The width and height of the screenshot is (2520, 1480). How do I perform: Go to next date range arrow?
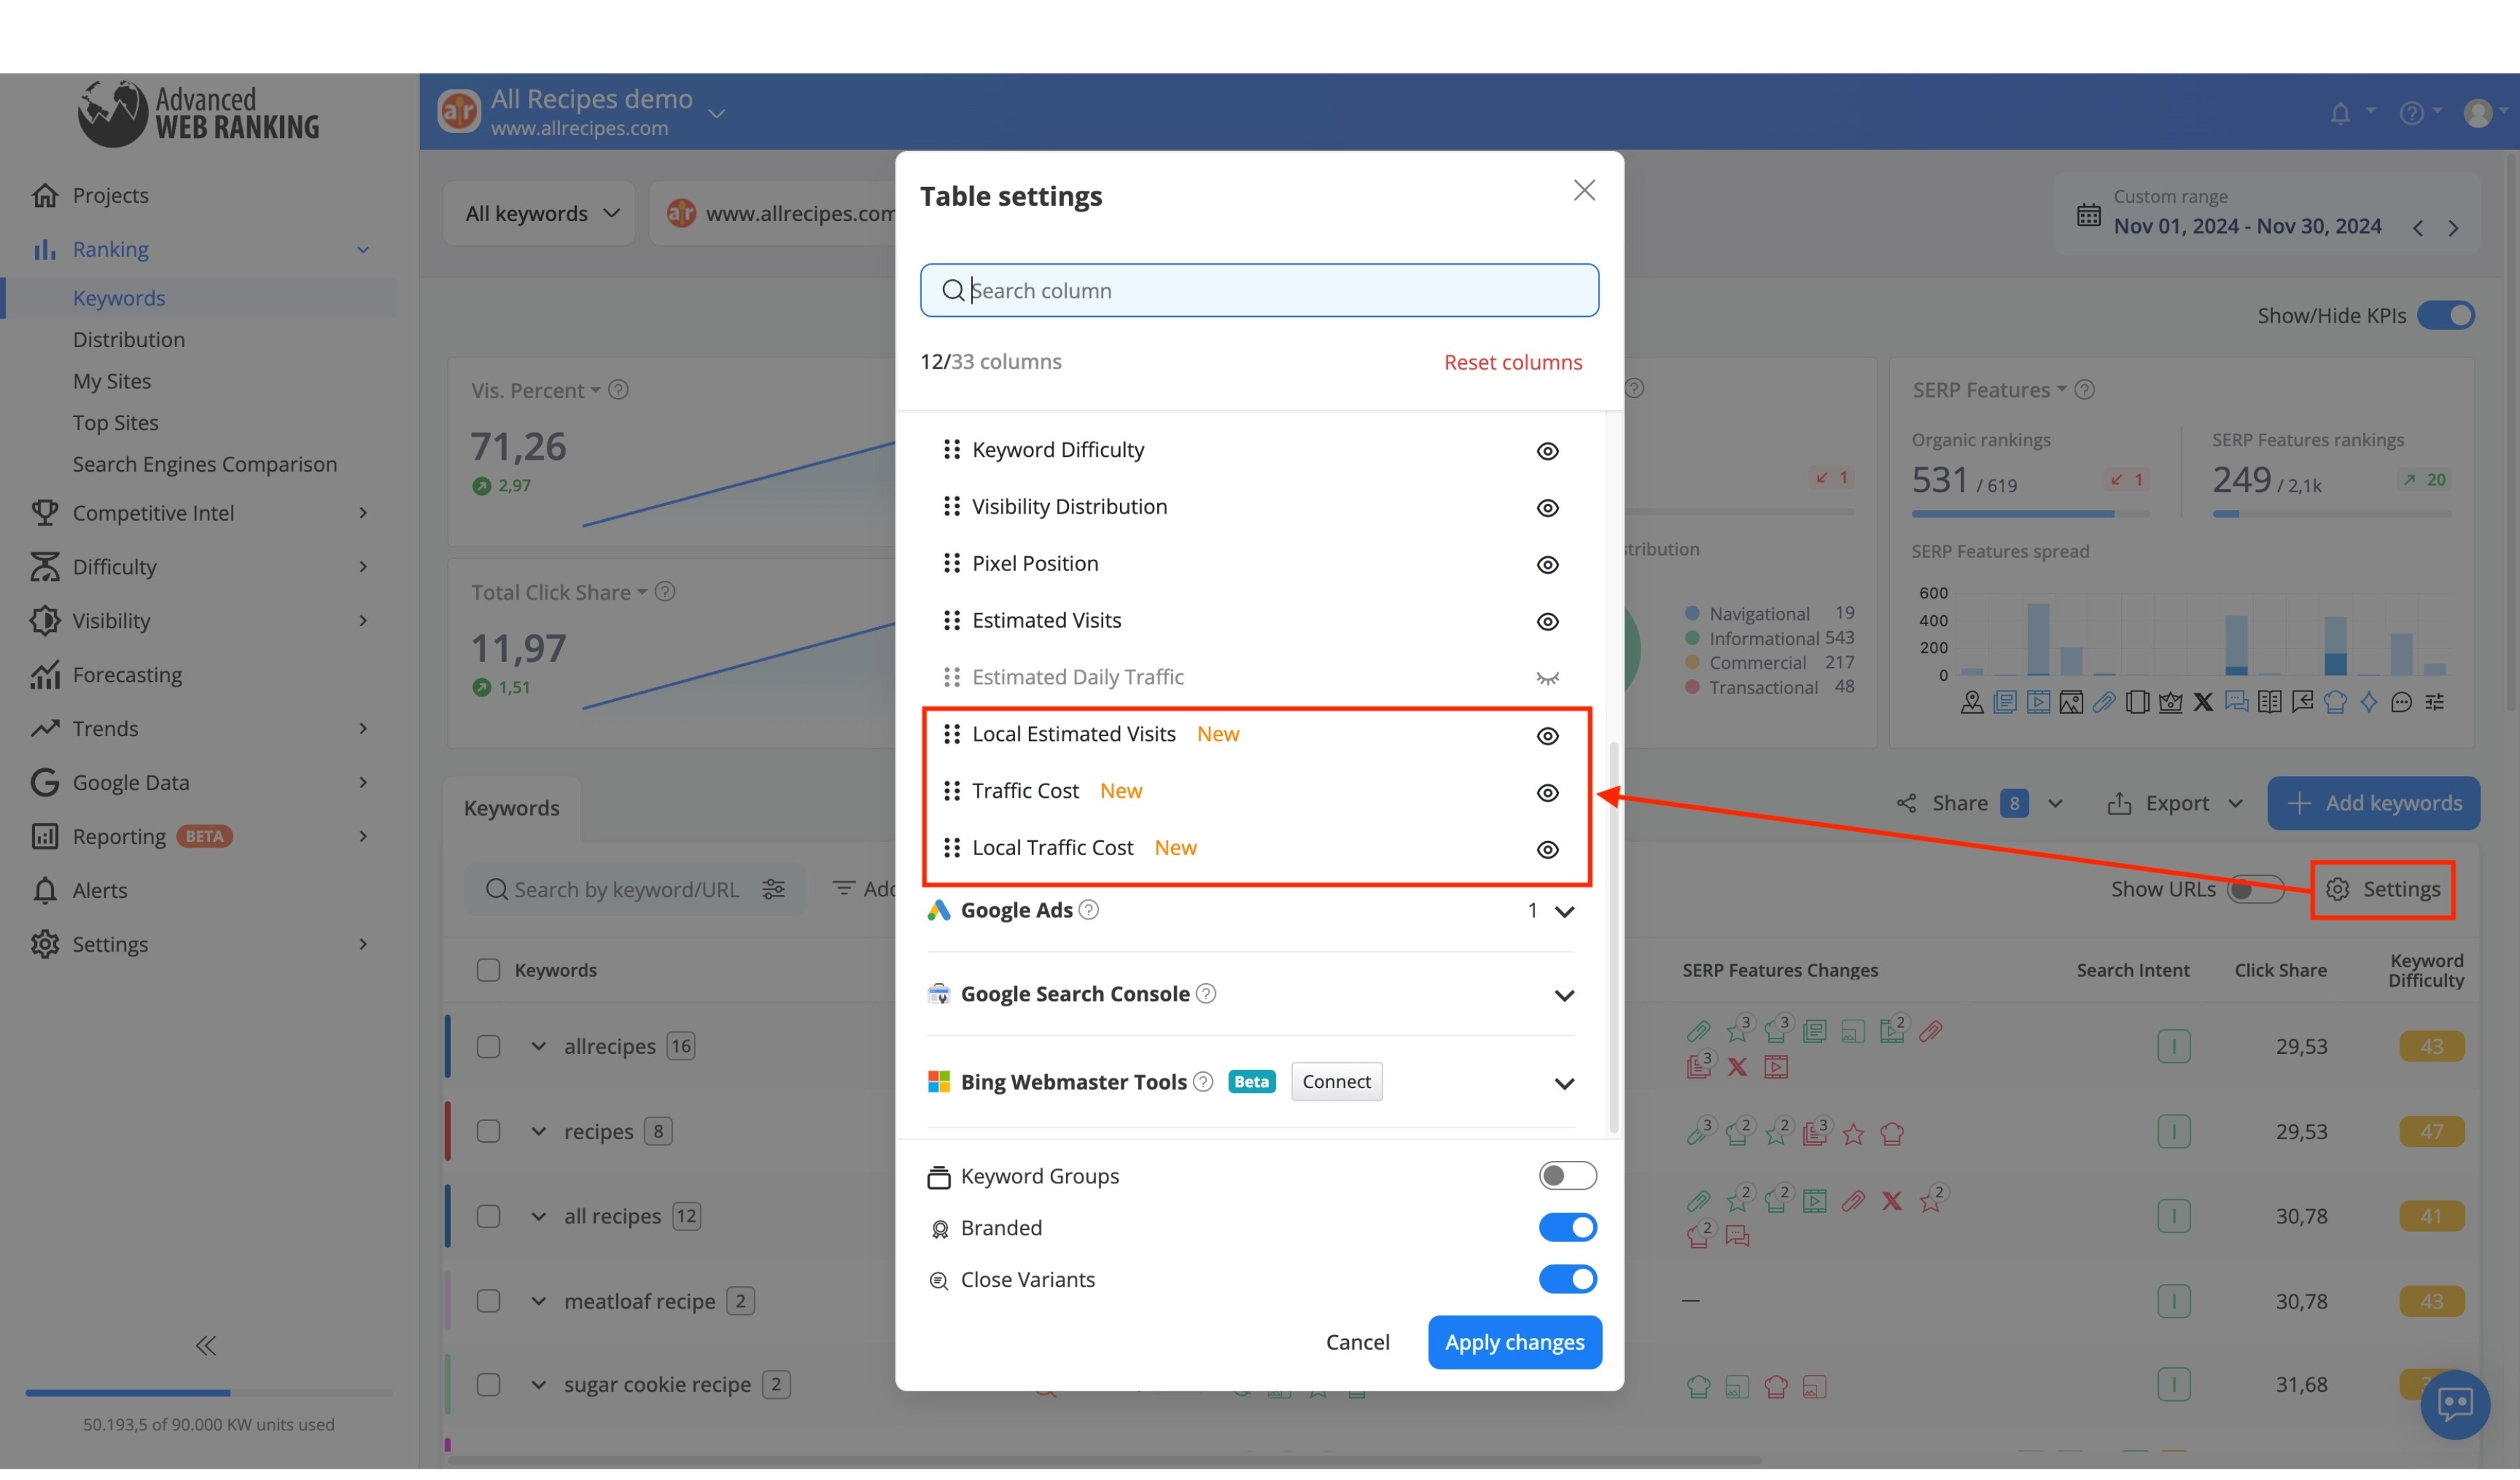point(2453,228)
